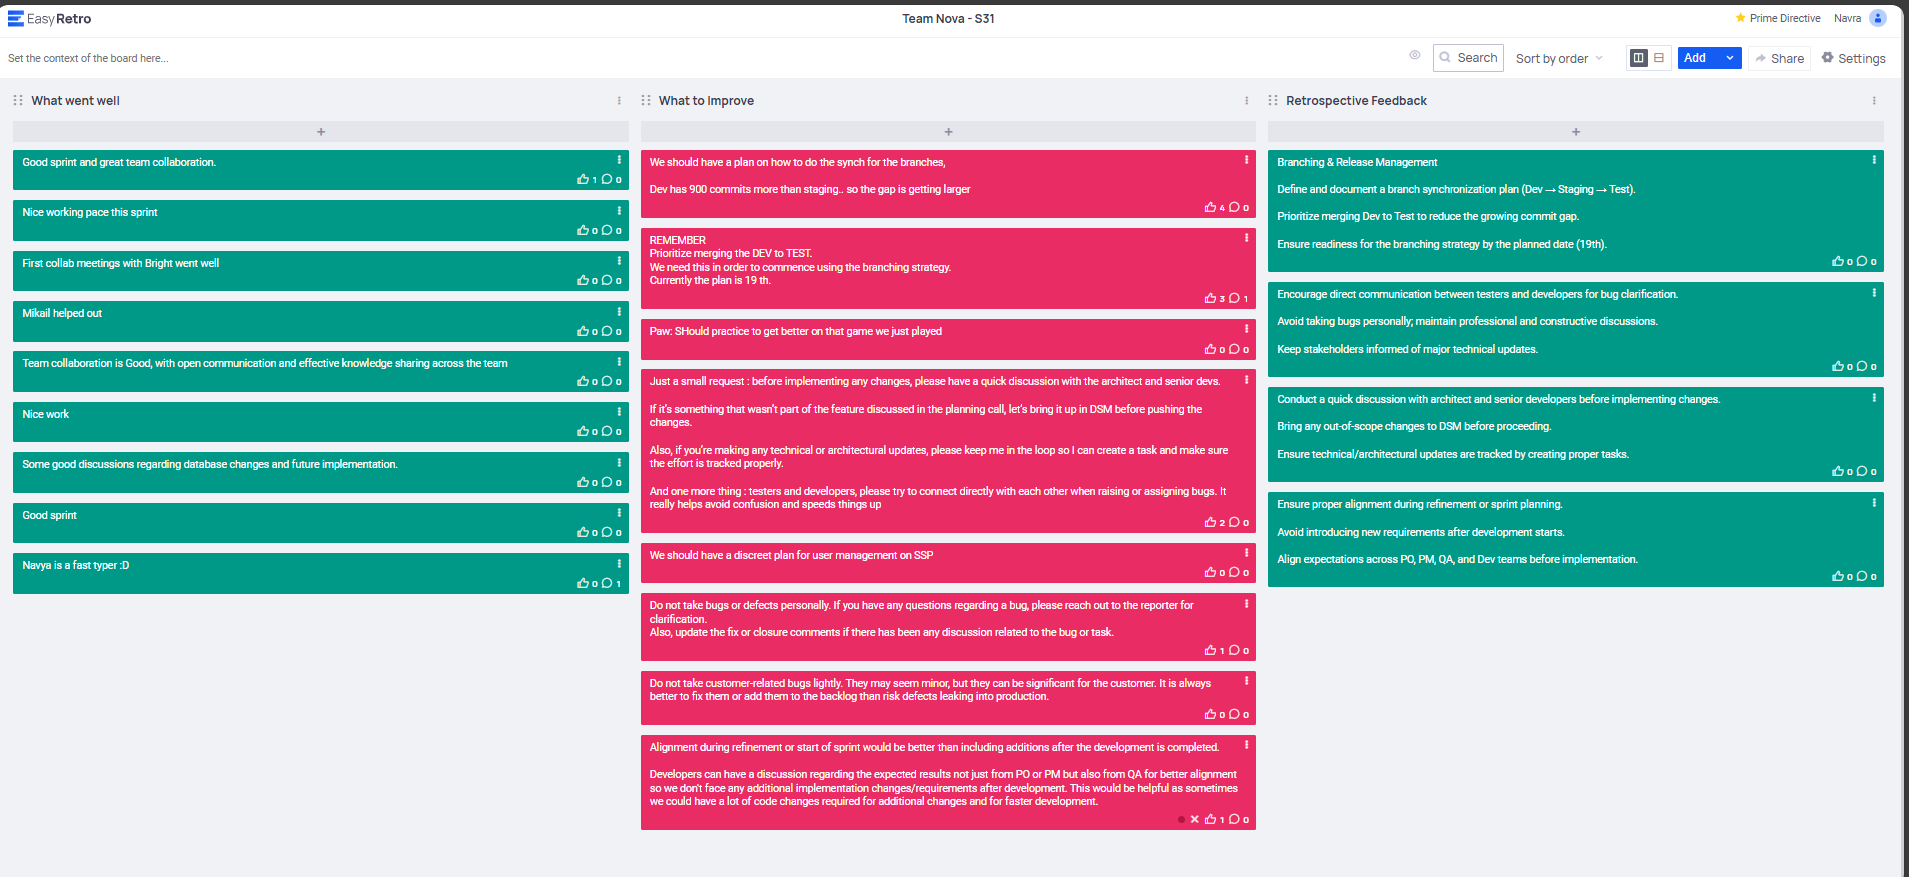Add a card to What to Improve

[948, 132]
